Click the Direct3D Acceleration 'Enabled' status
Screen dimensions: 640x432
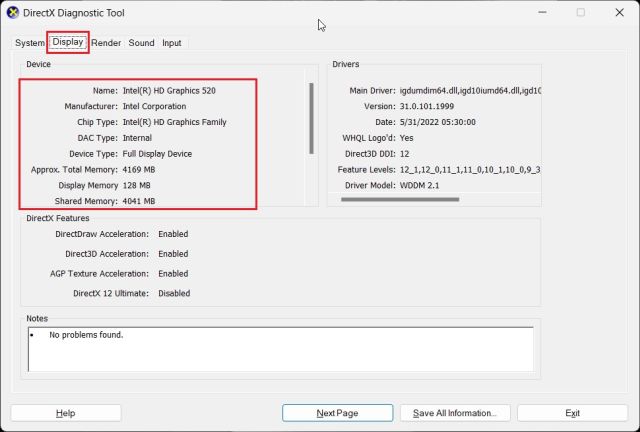(x=173, y=254)
